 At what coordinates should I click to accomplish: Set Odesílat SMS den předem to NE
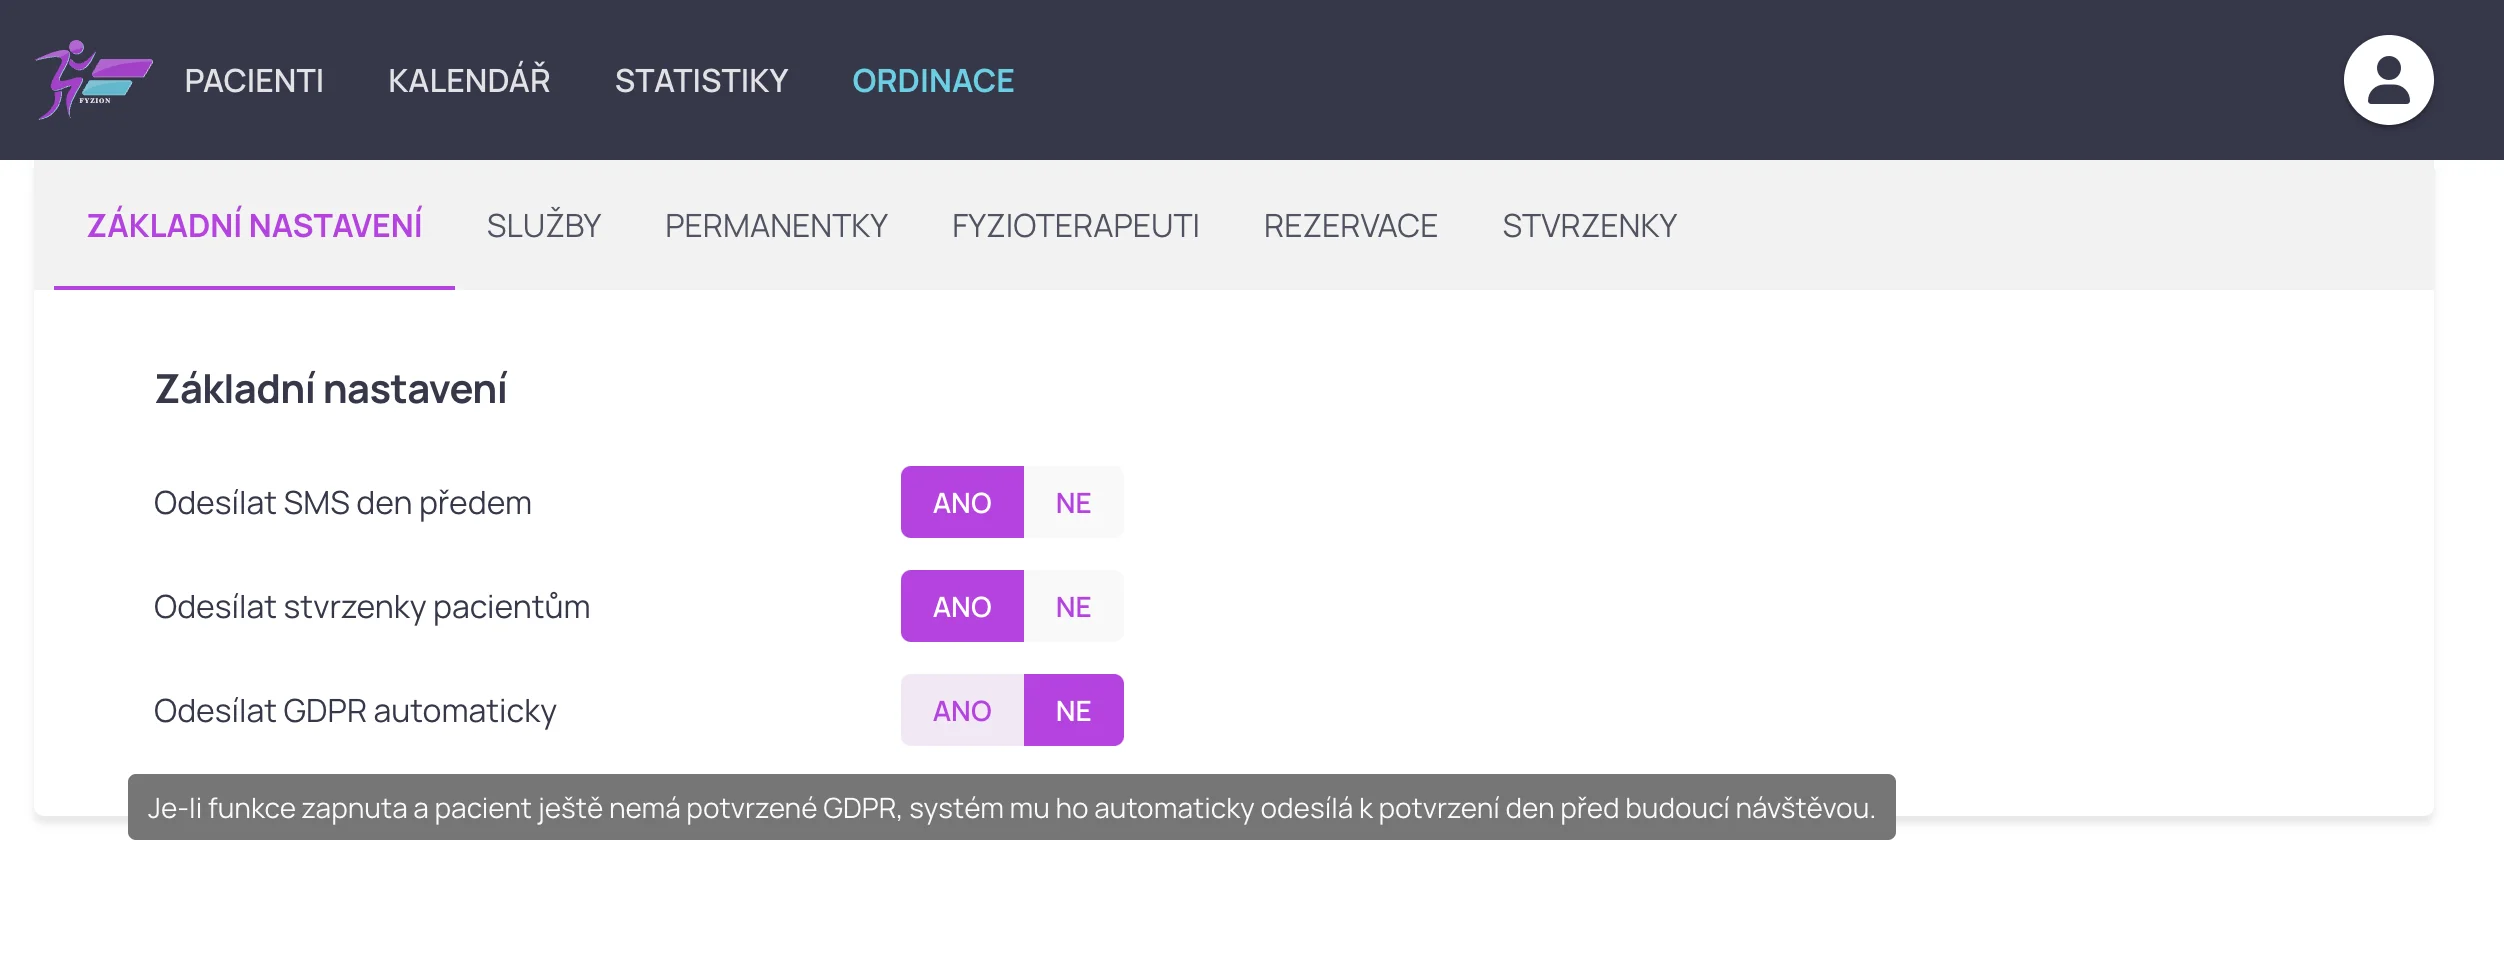[1073, 503]
